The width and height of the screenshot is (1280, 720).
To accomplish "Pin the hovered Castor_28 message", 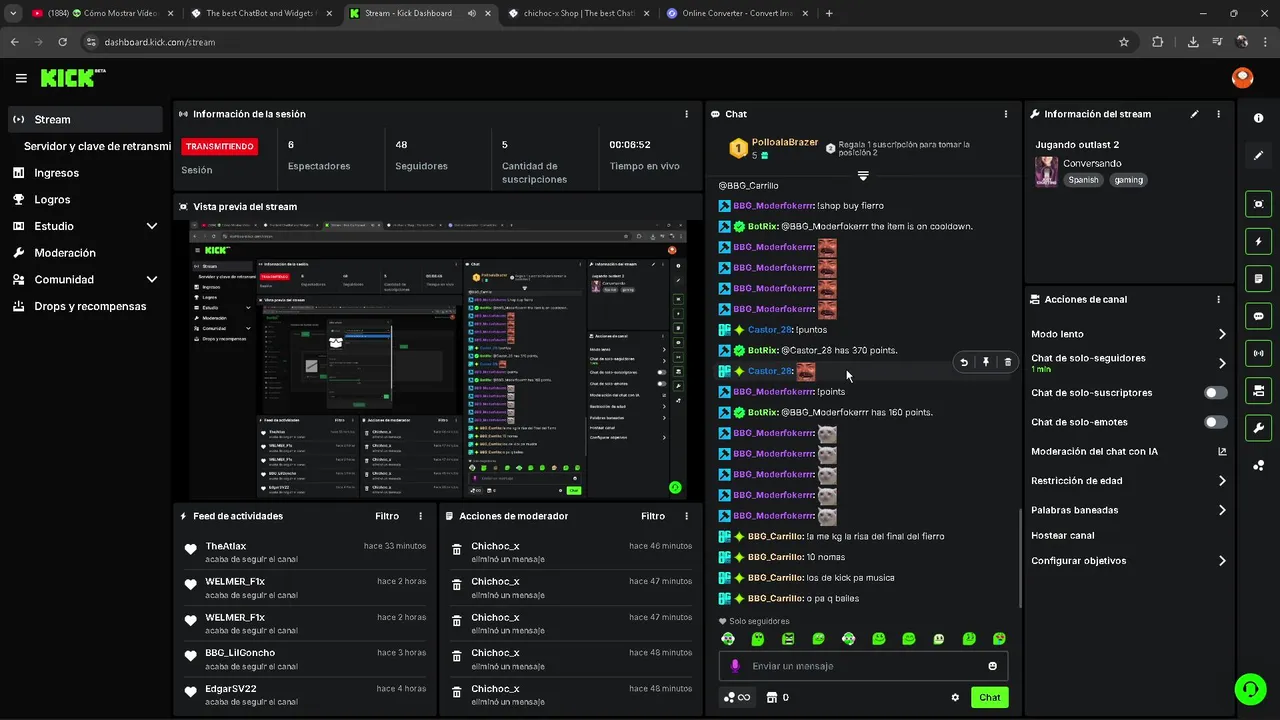I will click(986, 362).
